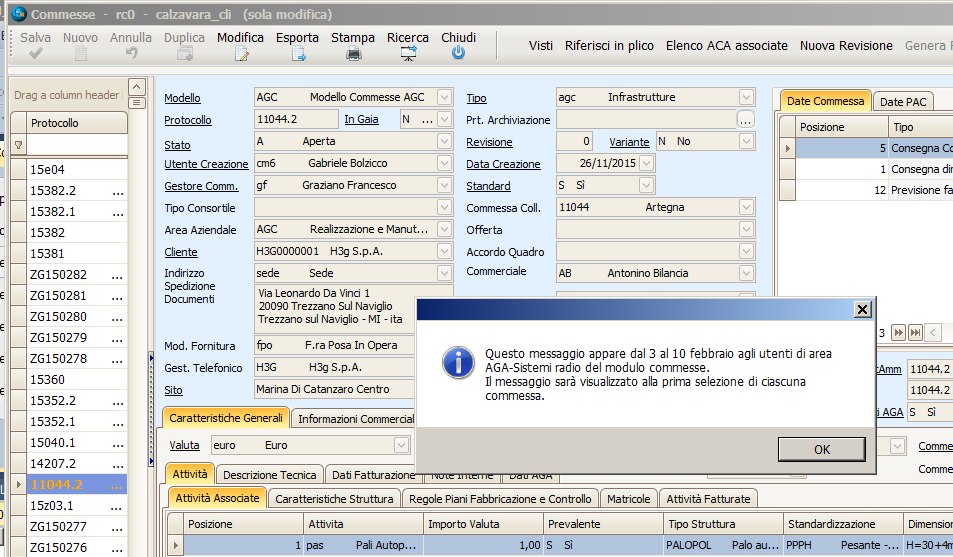Screen dimensions: 953x557
Task: Open the Valuta euro dropdown
Action: 401,446
